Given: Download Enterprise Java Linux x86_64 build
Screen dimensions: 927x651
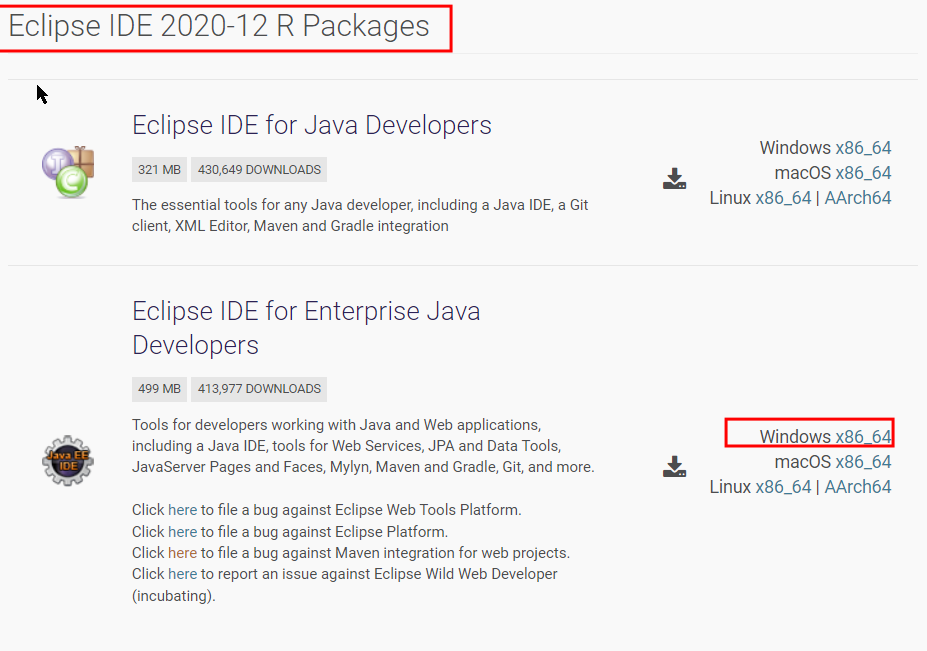Looking at the screenshot, I should 783,487.
